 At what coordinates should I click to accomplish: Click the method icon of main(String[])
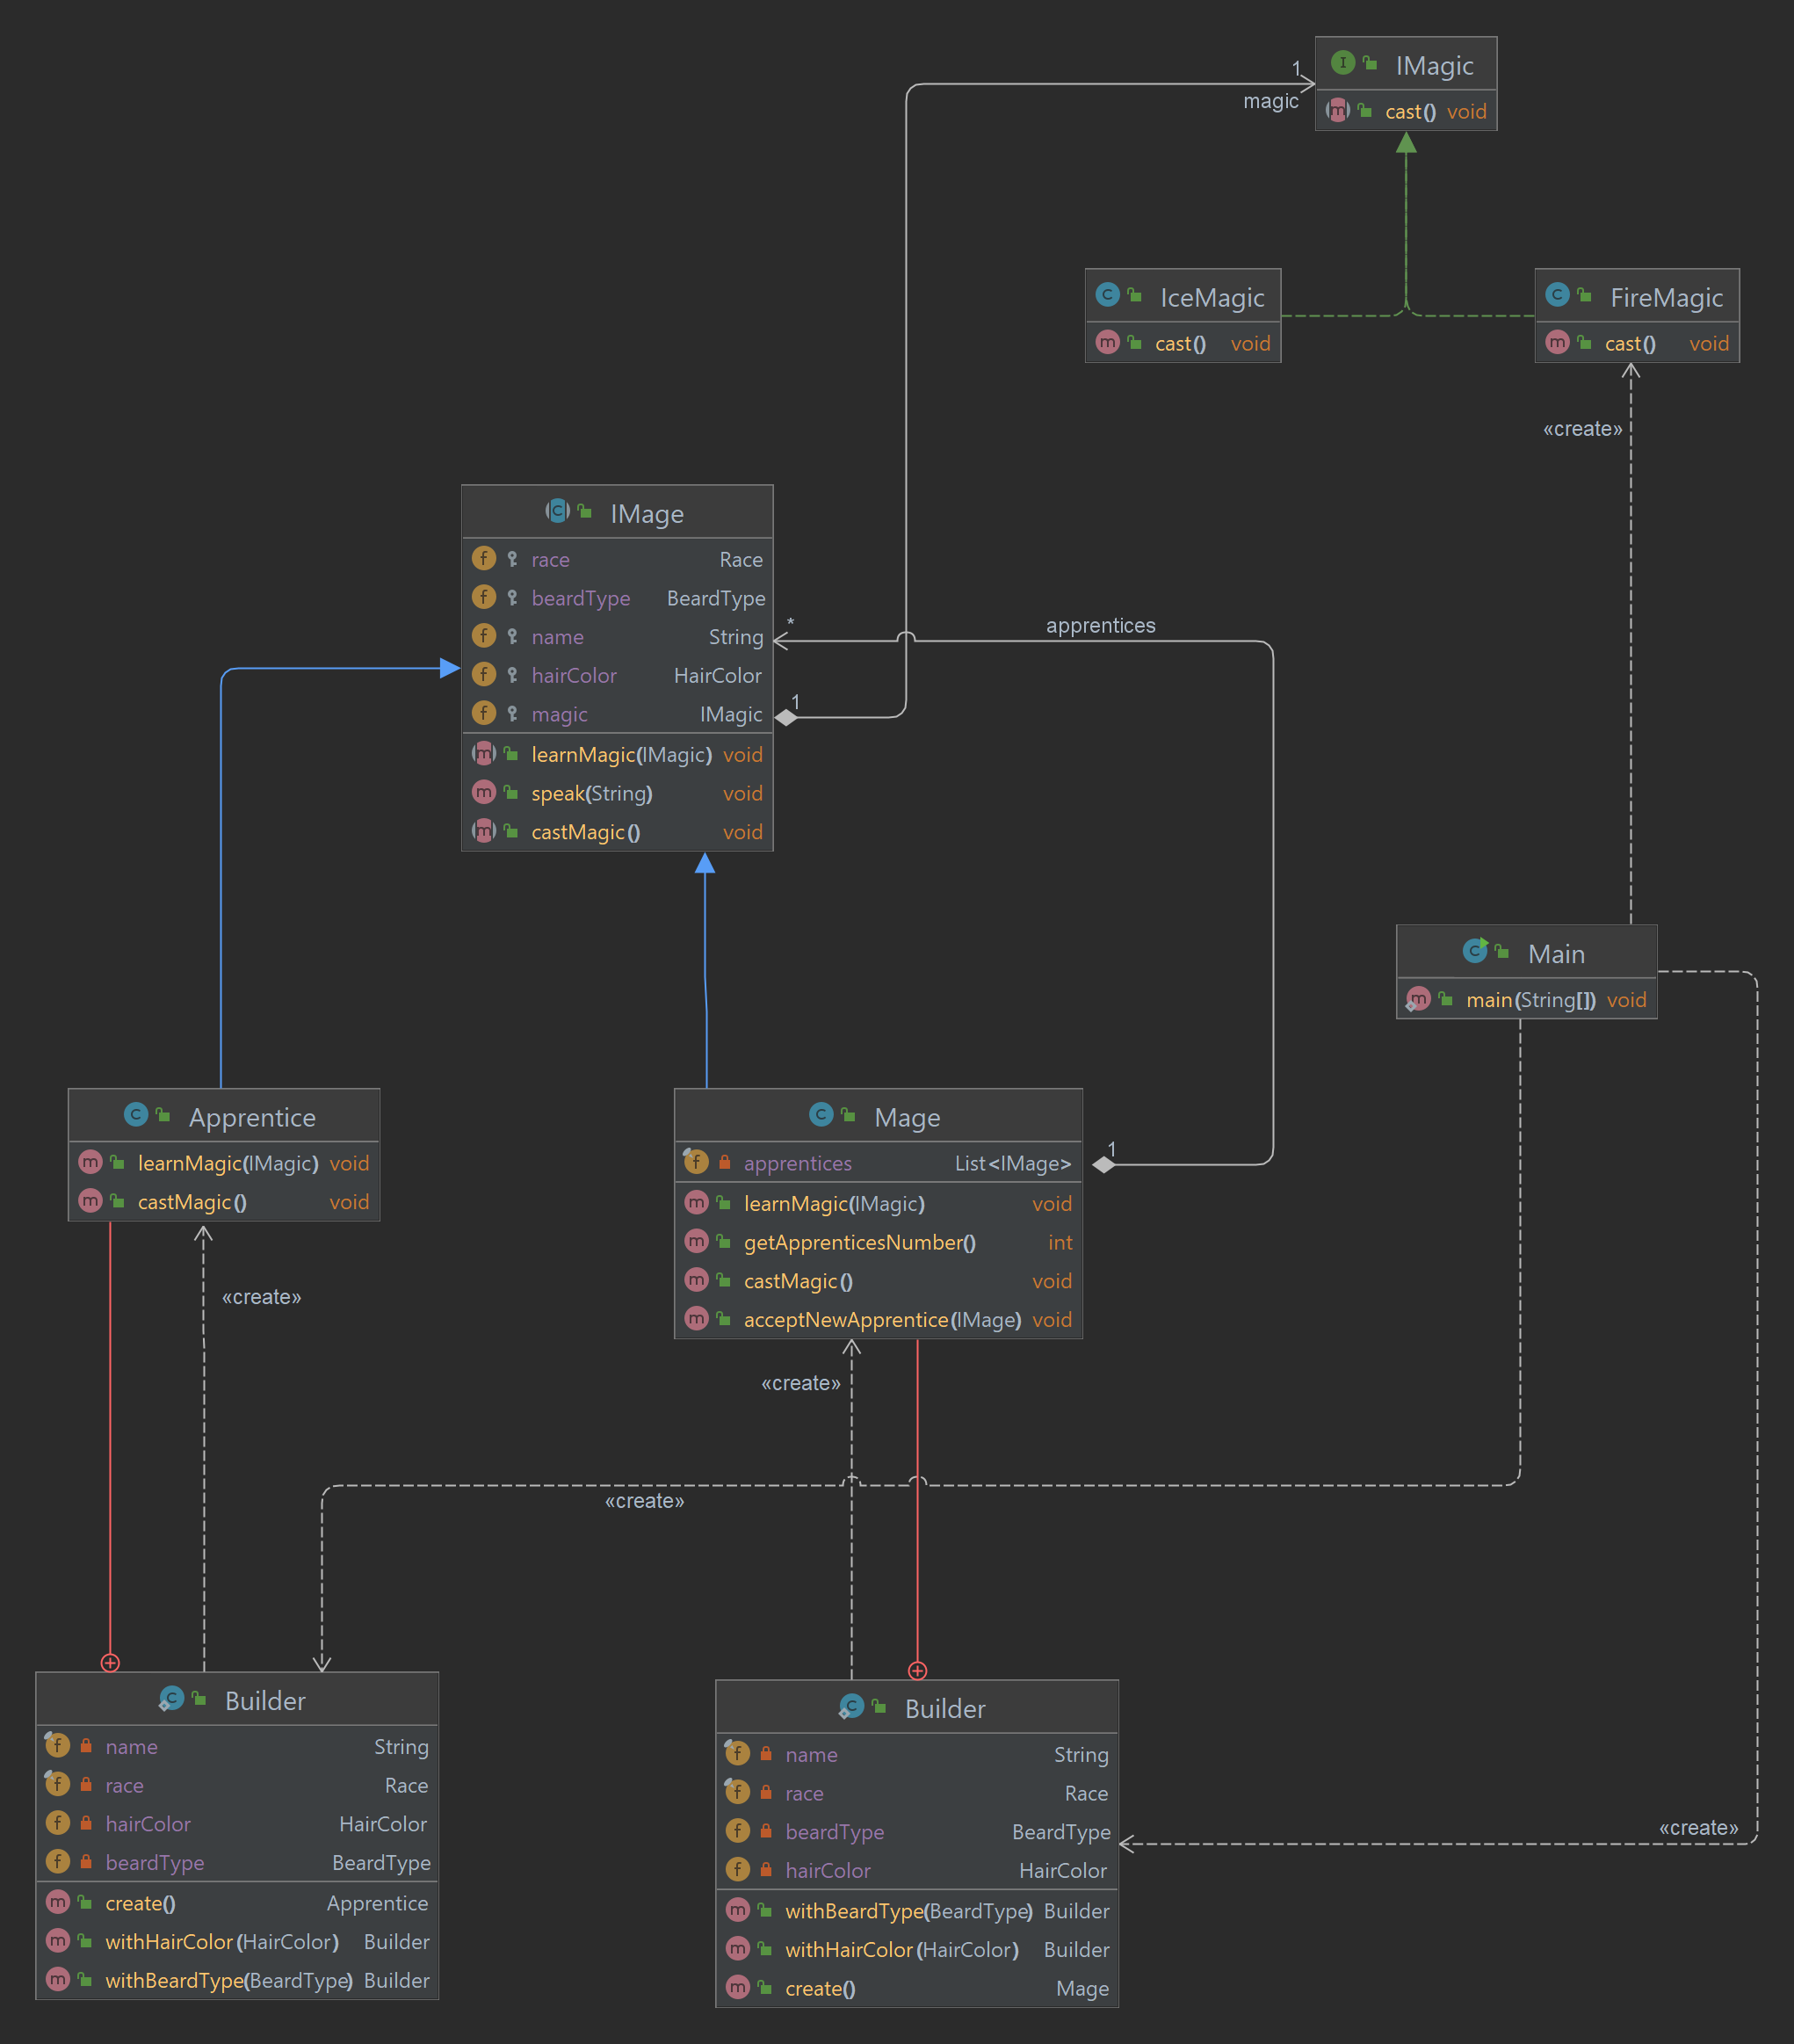[1418, 999]
